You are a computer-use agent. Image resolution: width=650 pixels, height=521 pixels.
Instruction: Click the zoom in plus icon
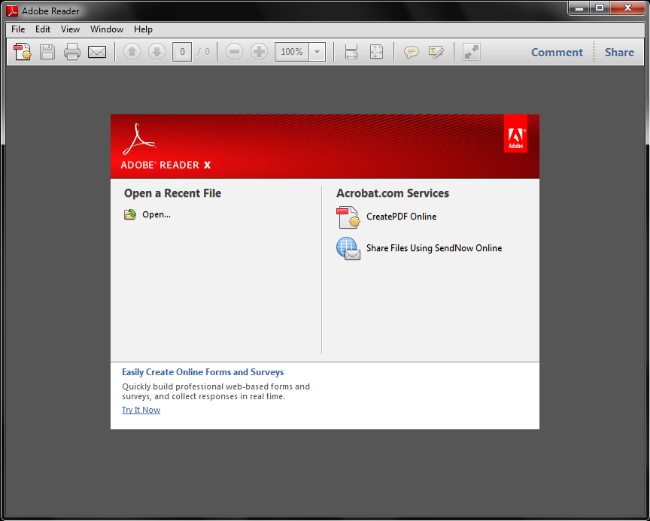pyautogui.click(x=259, y=52)
